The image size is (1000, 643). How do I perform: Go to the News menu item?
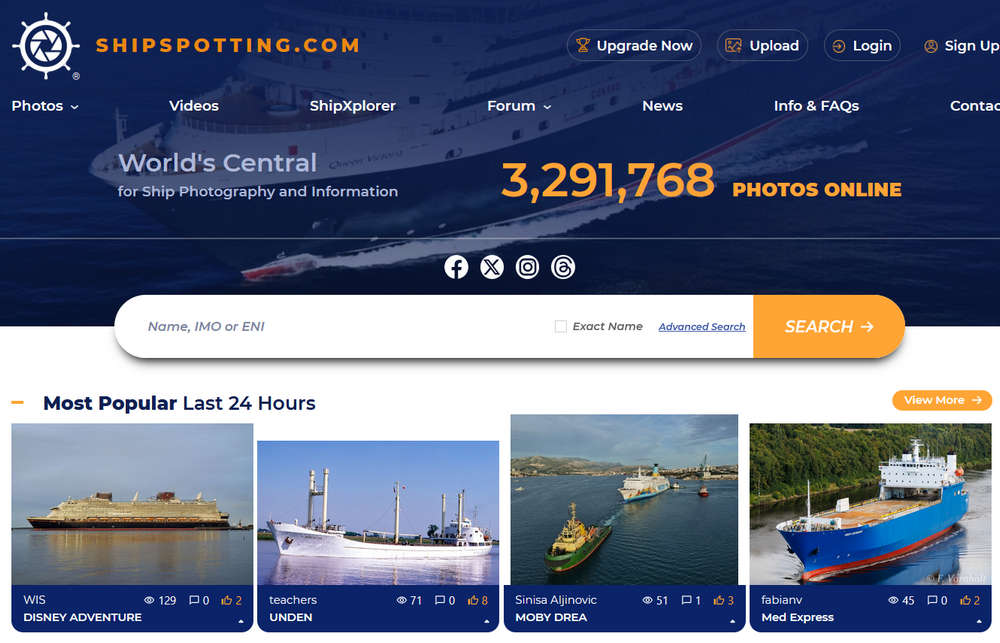[x=663, y=106]
